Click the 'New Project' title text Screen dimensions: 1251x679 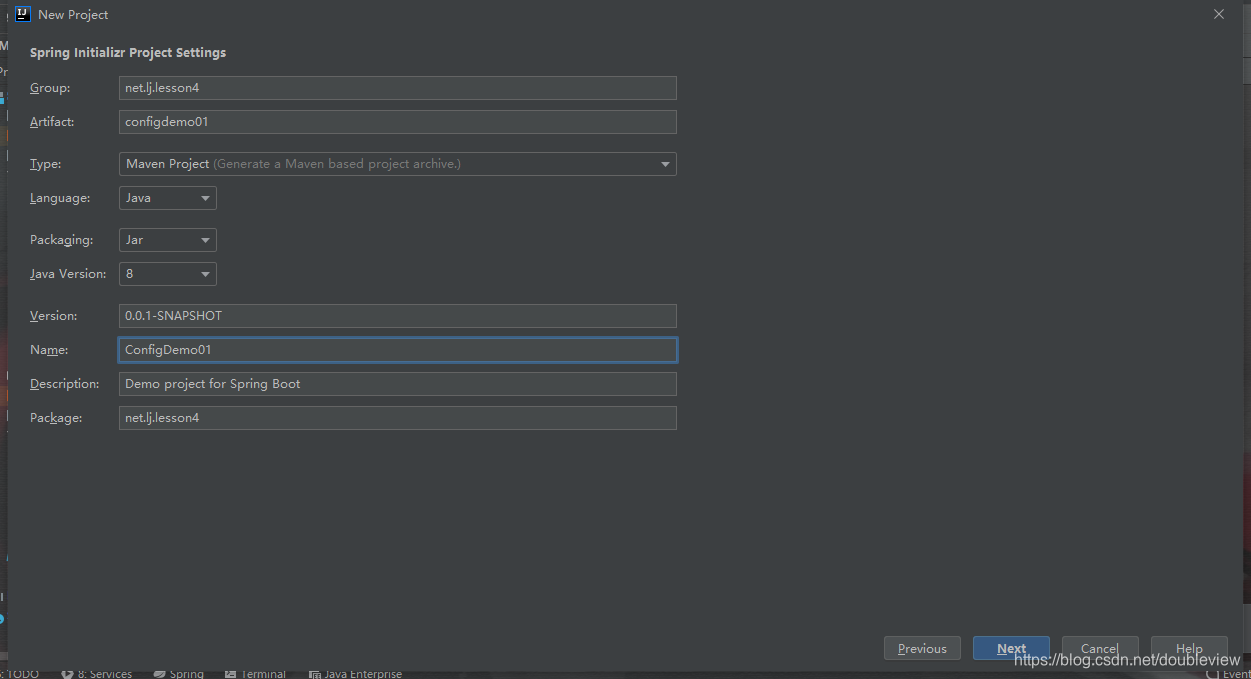[x=73, y=15]
